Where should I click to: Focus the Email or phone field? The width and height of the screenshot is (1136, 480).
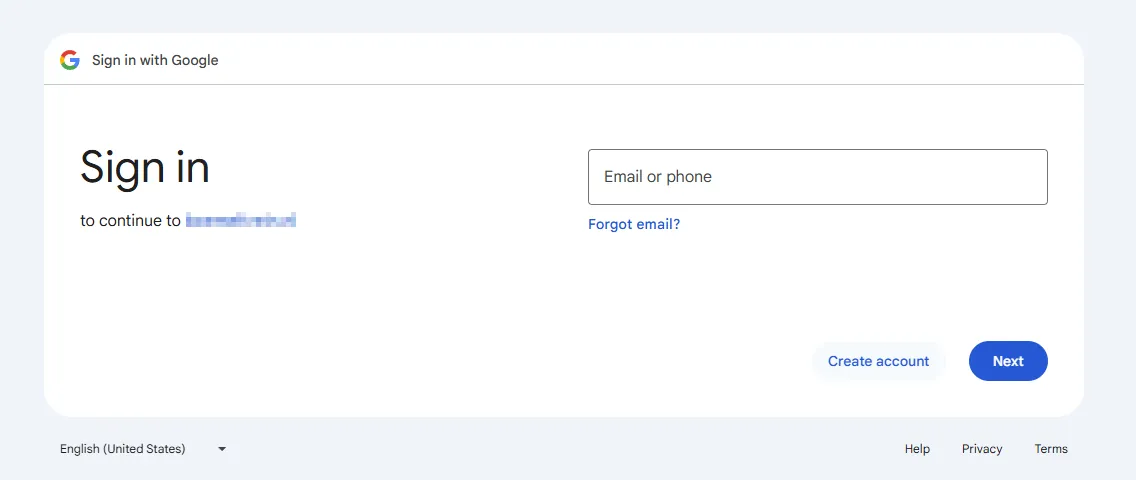click(x=817, y=177)
